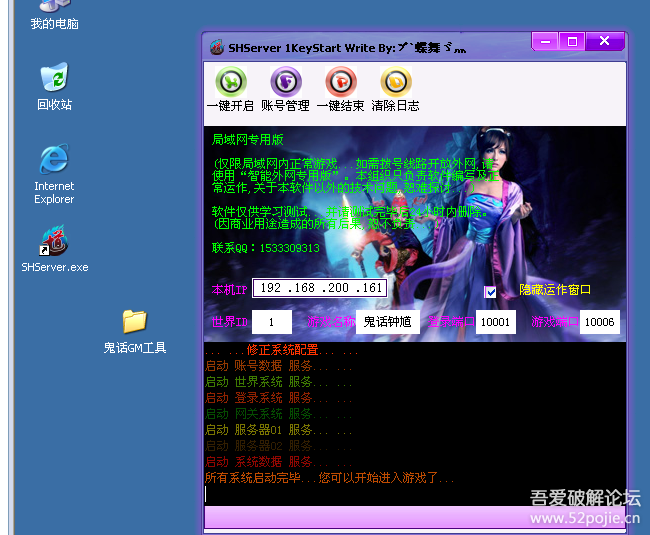Open the 回收站 recycle bin icon
The width and height of the screenshot is (650, 535).
coord(54,86)
